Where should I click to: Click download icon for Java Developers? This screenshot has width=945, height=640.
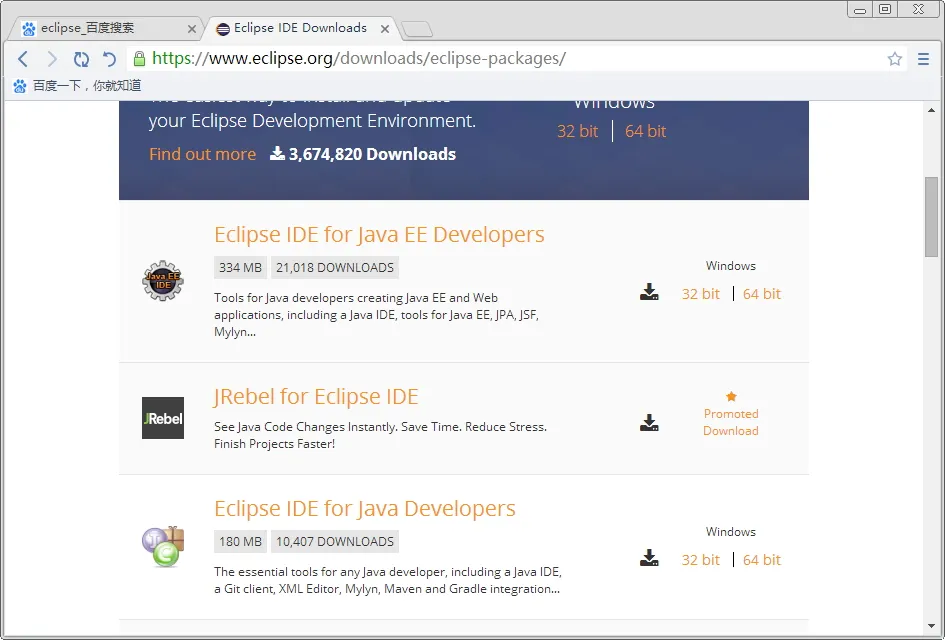click(x=650, y=558)
